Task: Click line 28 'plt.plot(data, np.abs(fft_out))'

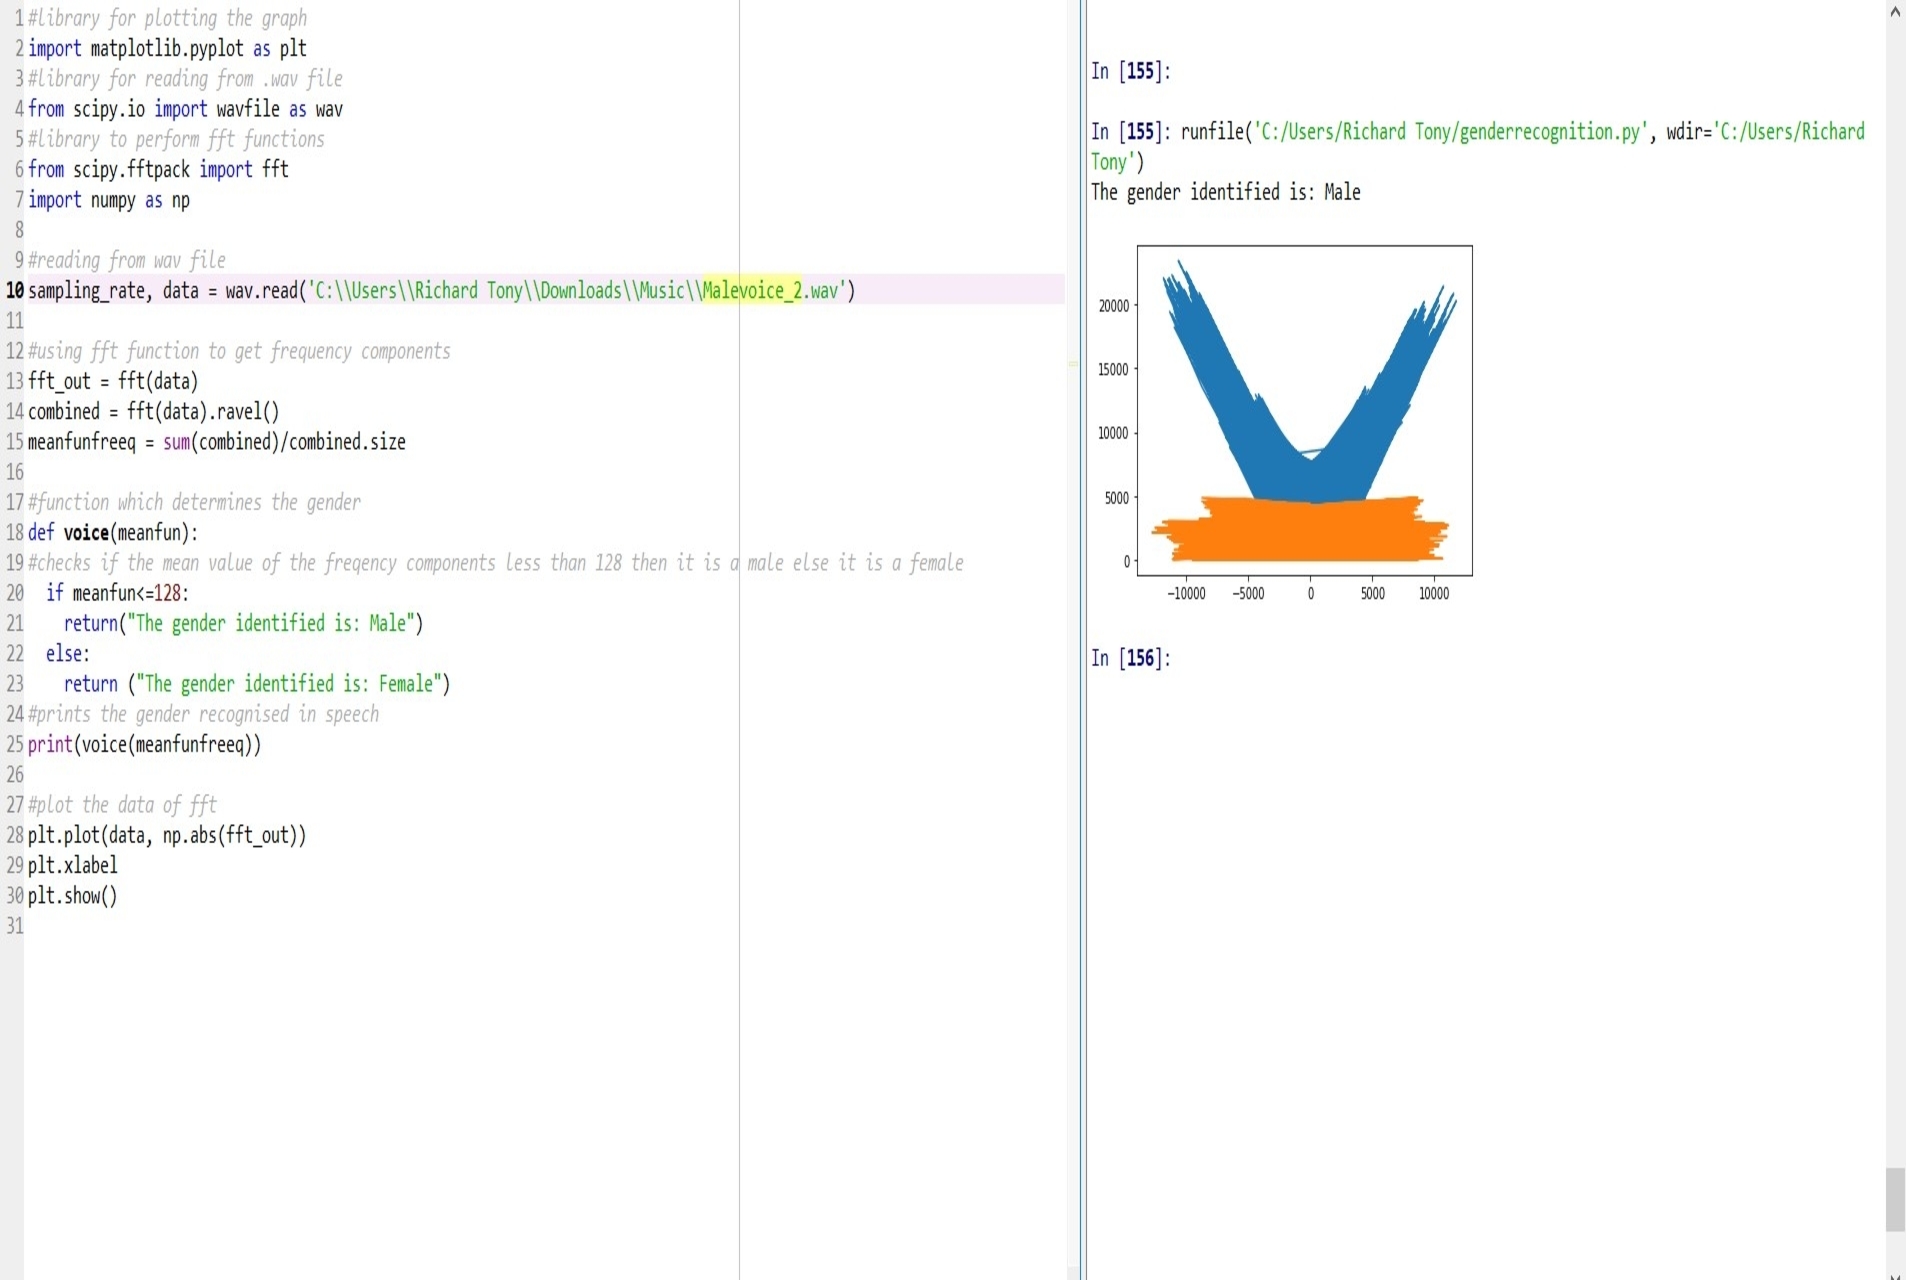Action: tap(167, 835)
